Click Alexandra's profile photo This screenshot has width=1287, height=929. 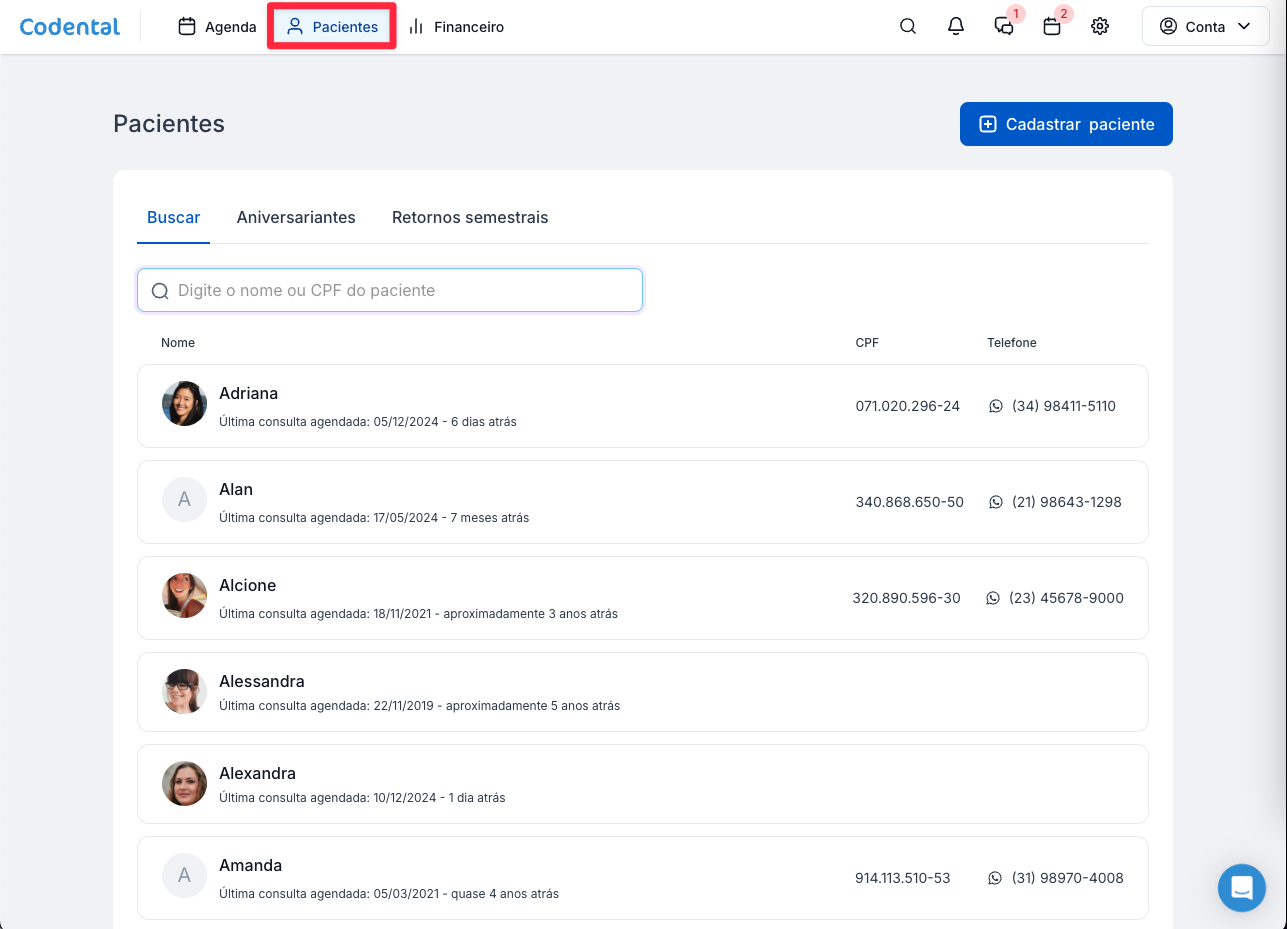[x=184, y=784]
